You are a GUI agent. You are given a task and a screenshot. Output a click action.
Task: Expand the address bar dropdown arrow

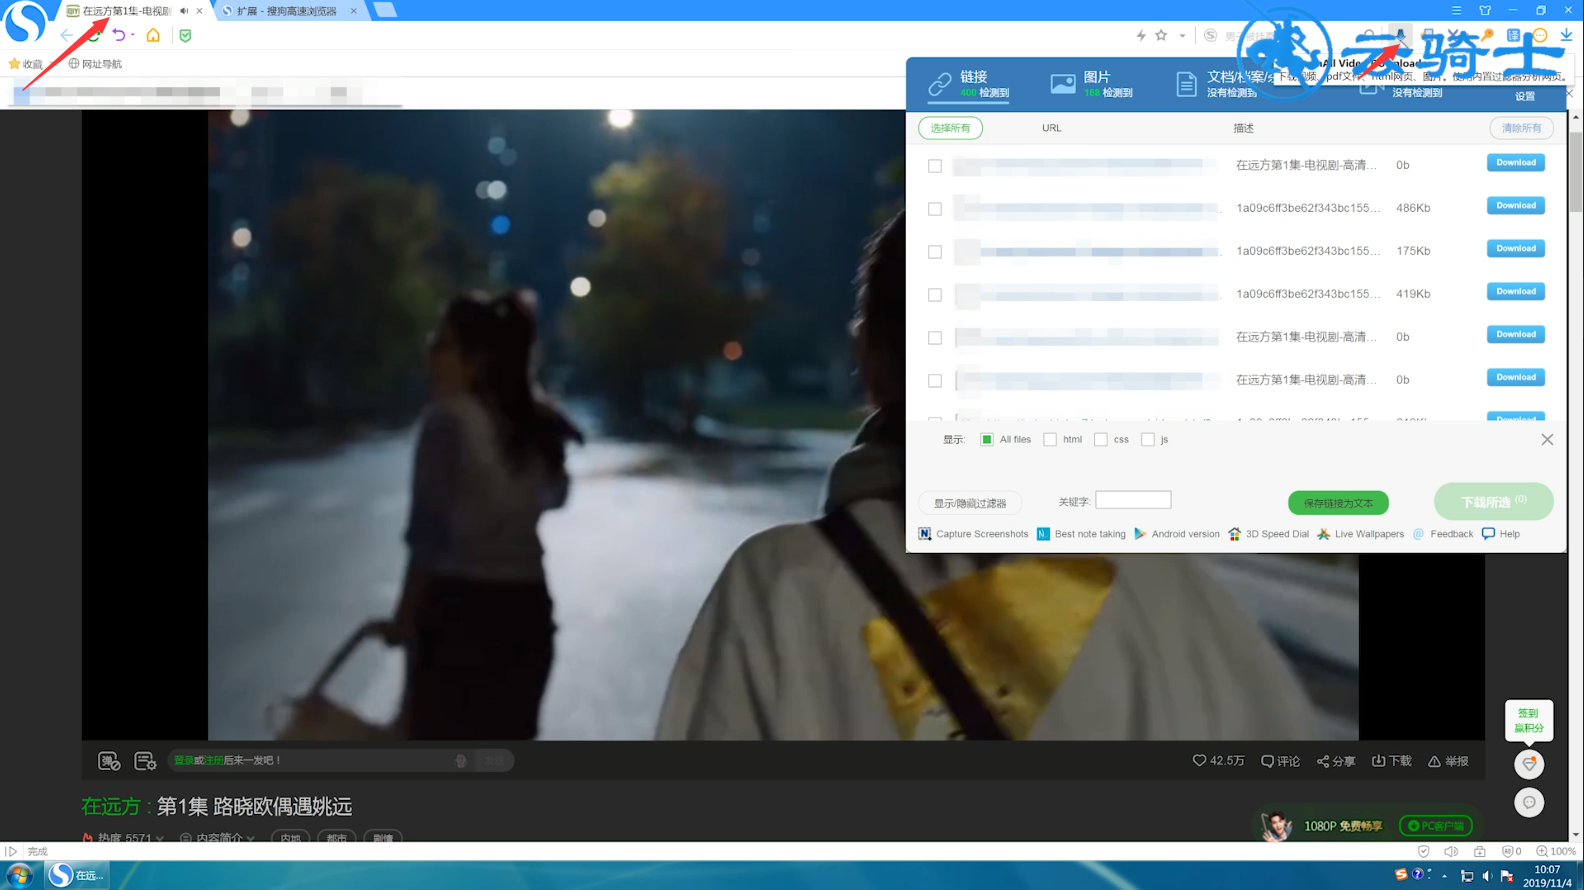pyautogui.click(x=1182, y=35)
